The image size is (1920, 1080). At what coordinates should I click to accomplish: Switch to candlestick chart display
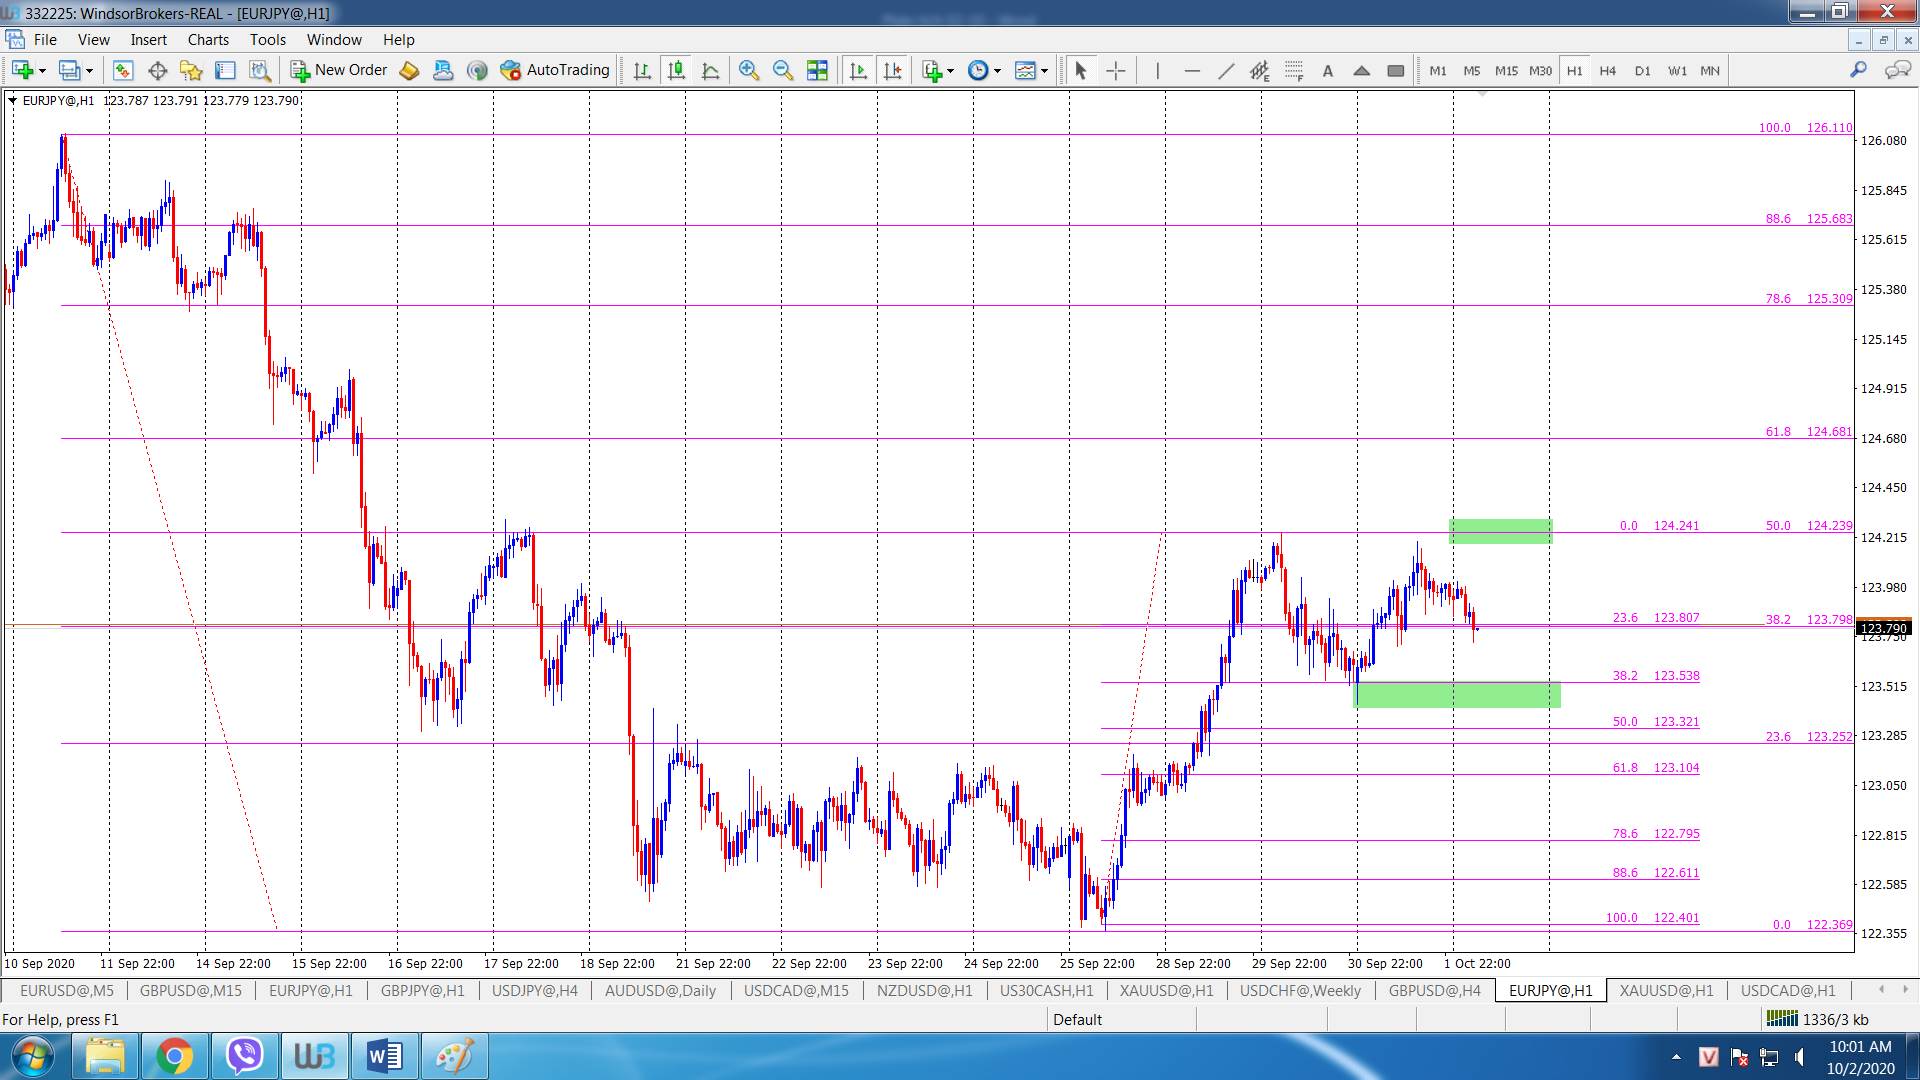(677, 70)
